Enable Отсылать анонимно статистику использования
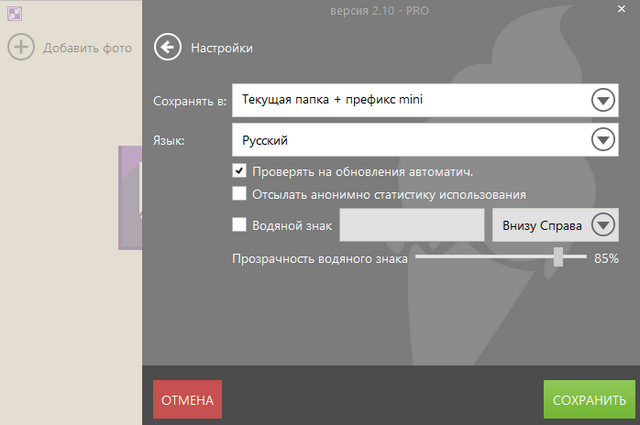Viewport: 640px width, 425px height. tap(239, 194)
